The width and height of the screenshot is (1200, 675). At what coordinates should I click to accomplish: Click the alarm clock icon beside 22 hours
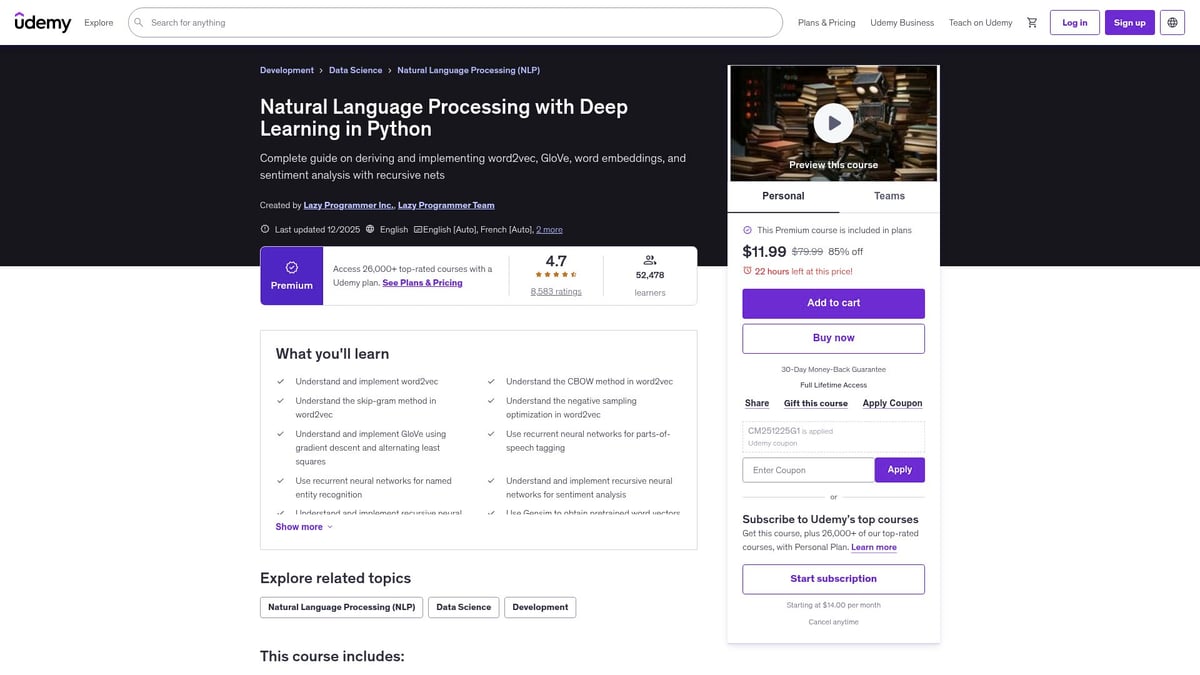pos(747,271)
